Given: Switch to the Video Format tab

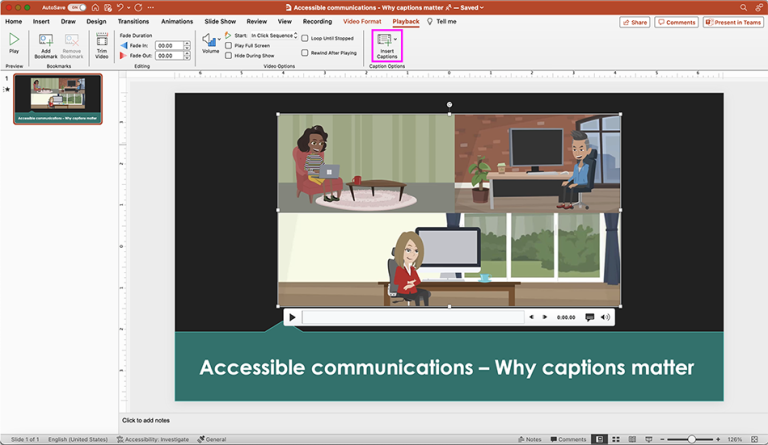Looking at the screenshot, I should click(x=361, y=21).
